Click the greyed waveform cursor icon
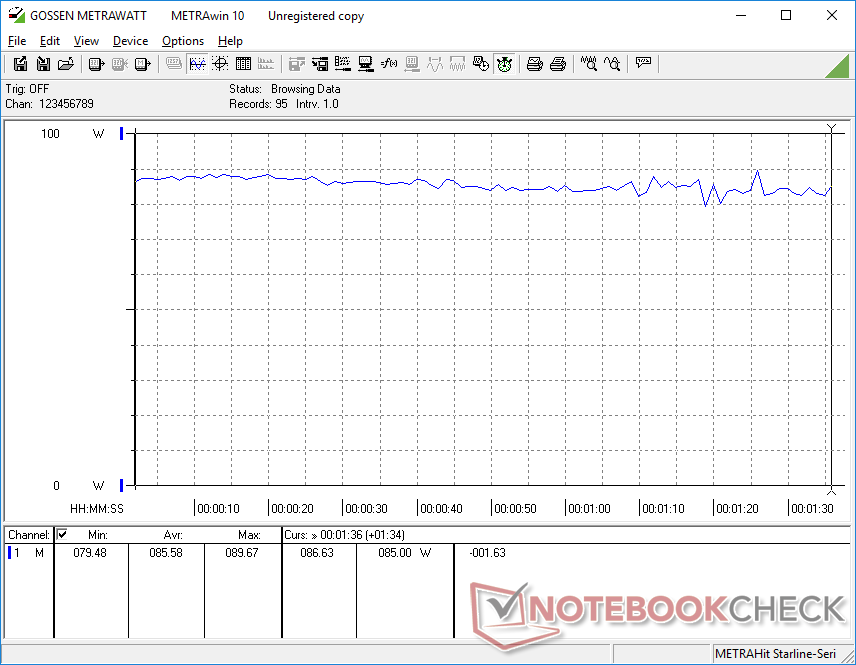Screen dimensions: 856x665 point(435,64)
